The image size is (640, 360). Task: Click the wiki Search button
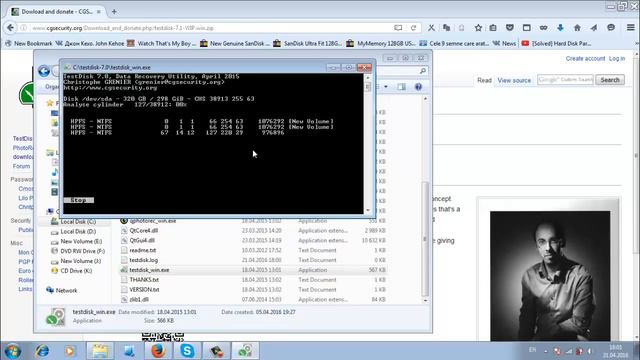[x=610, y=80]
